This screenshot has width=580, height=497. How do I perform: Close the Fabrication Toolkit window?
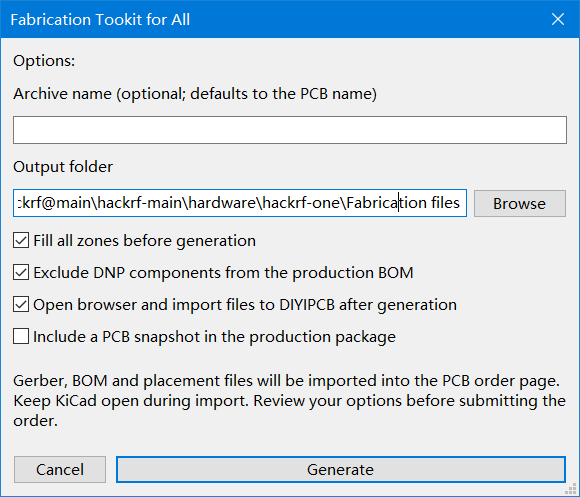coord(558,19)
